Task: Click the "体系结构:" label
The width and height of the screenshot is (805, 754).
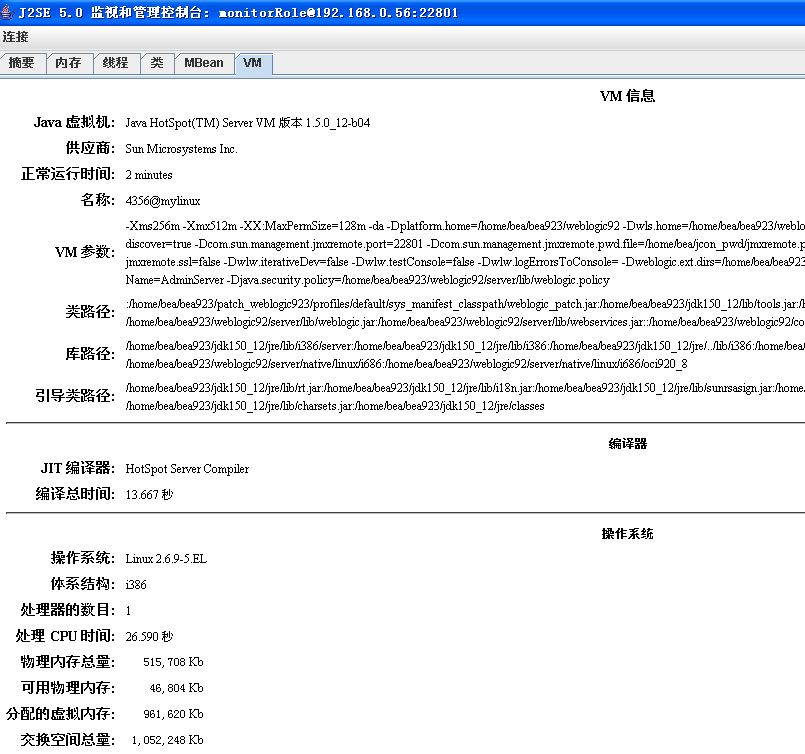Action: pos(83,584)
